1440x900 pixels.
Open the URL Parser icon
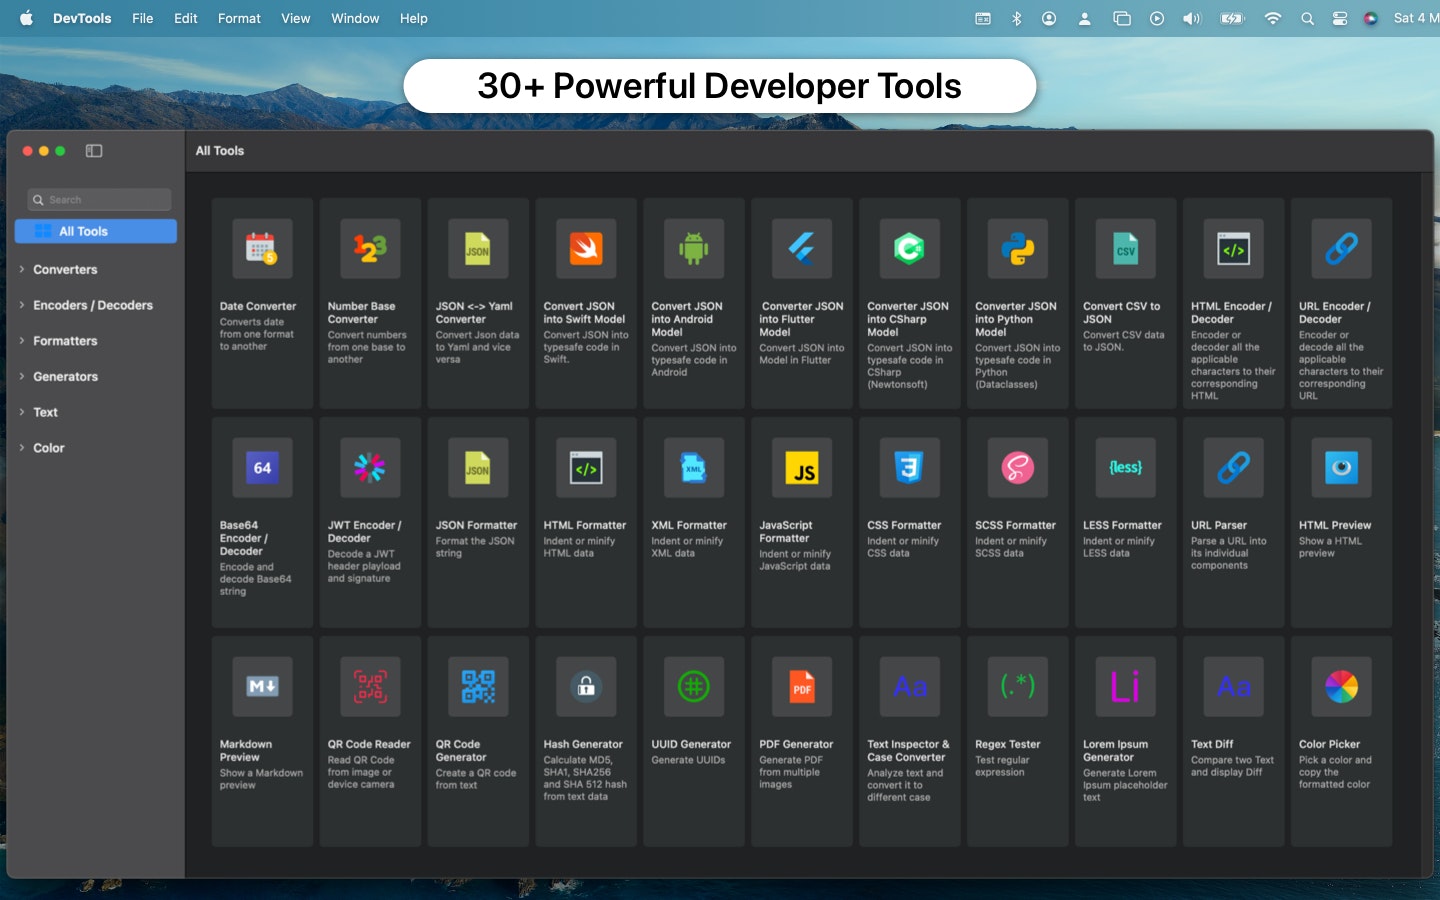click(x=1234, y=467)
